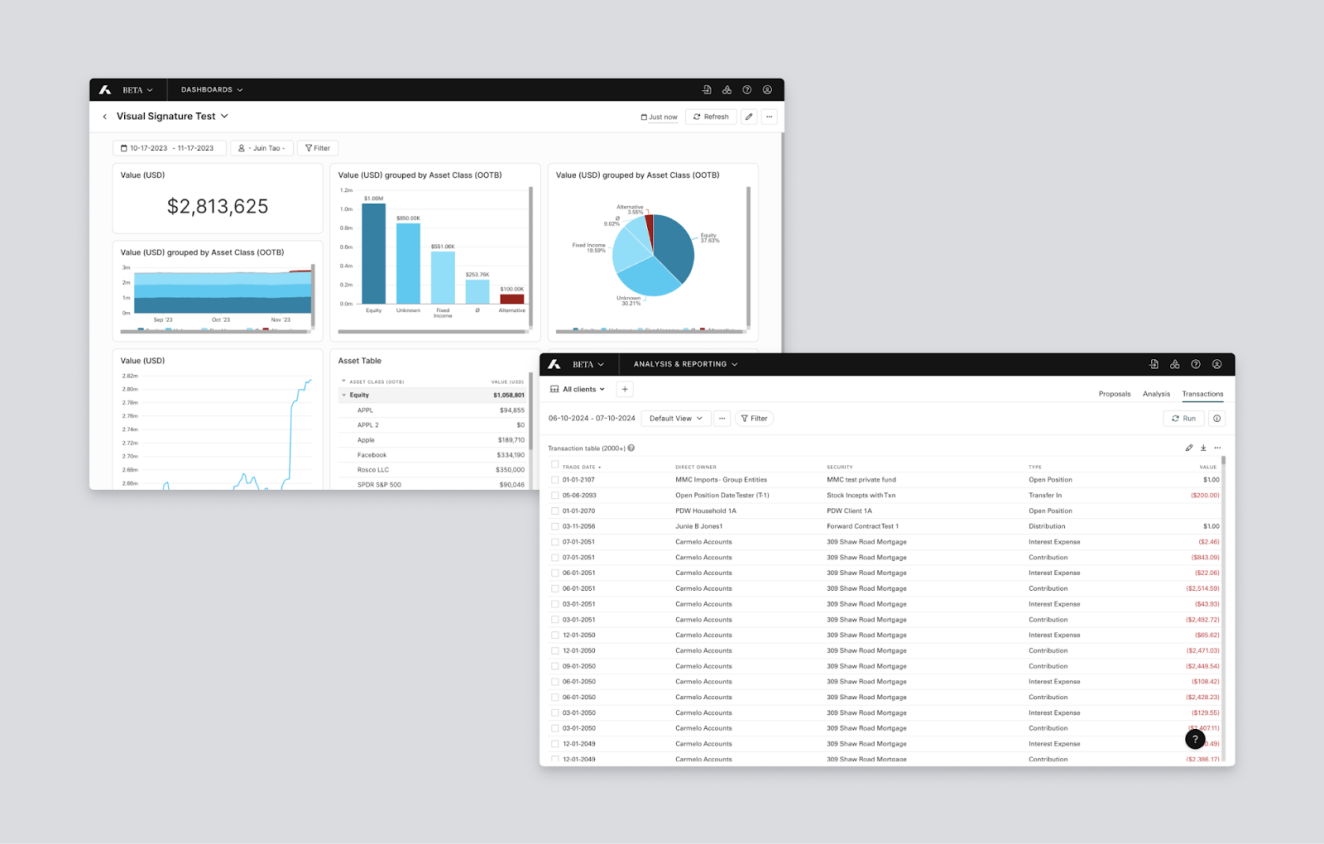The height and width of the screenshot is (844, 1324).
Task: Open the Default View dropdown
Action: point(676,419)
